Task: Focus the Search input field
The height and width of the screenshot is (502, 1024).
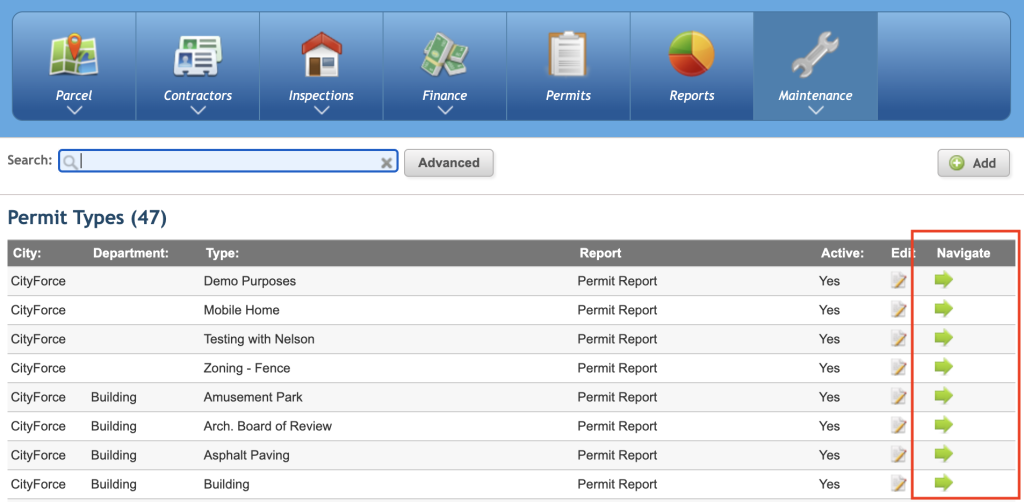Action: (x=229, y=162)
